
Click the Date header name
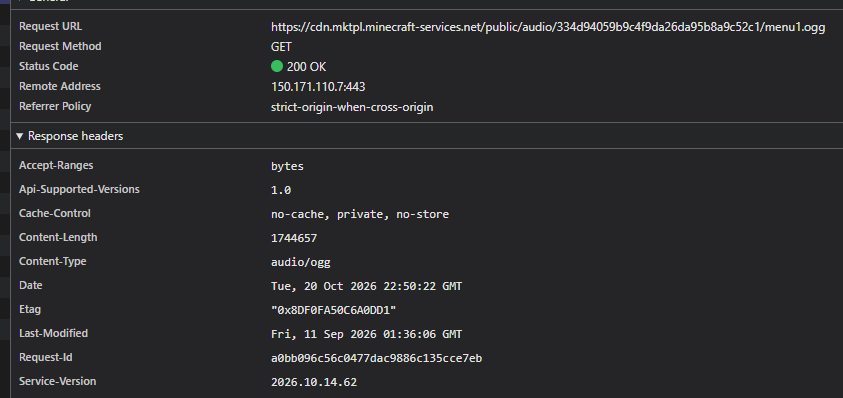tap(31, 285)
